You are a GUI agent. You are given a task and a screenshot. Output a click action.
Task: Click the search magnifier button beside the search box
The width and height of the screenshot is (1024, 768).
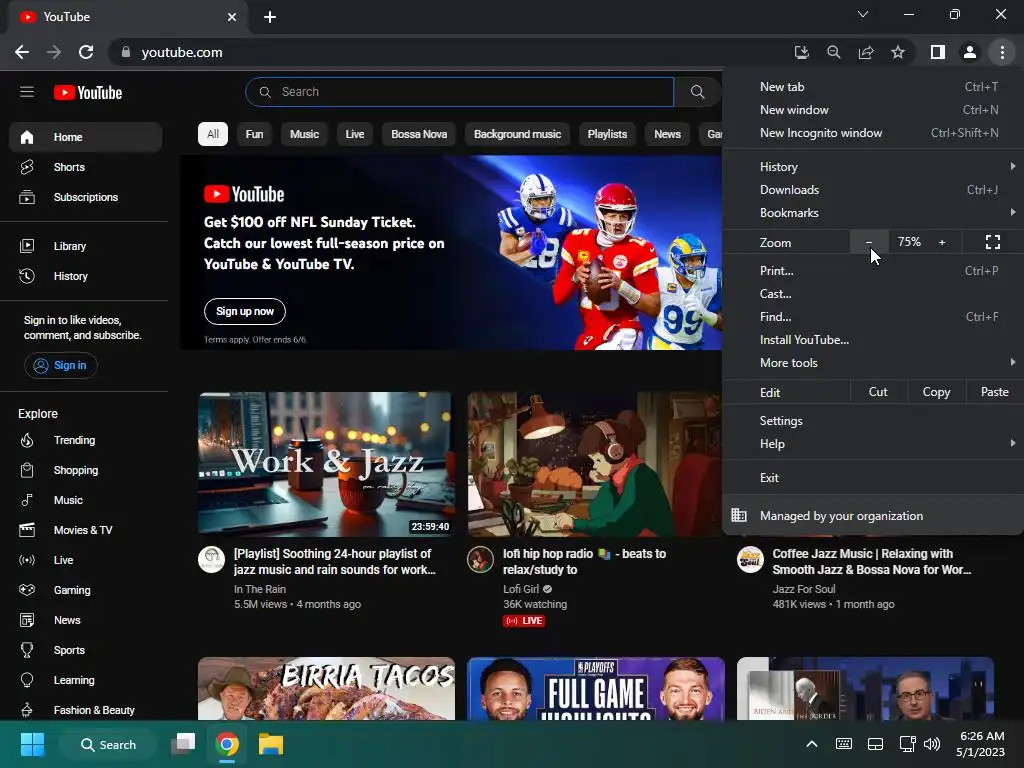(697, 92)
